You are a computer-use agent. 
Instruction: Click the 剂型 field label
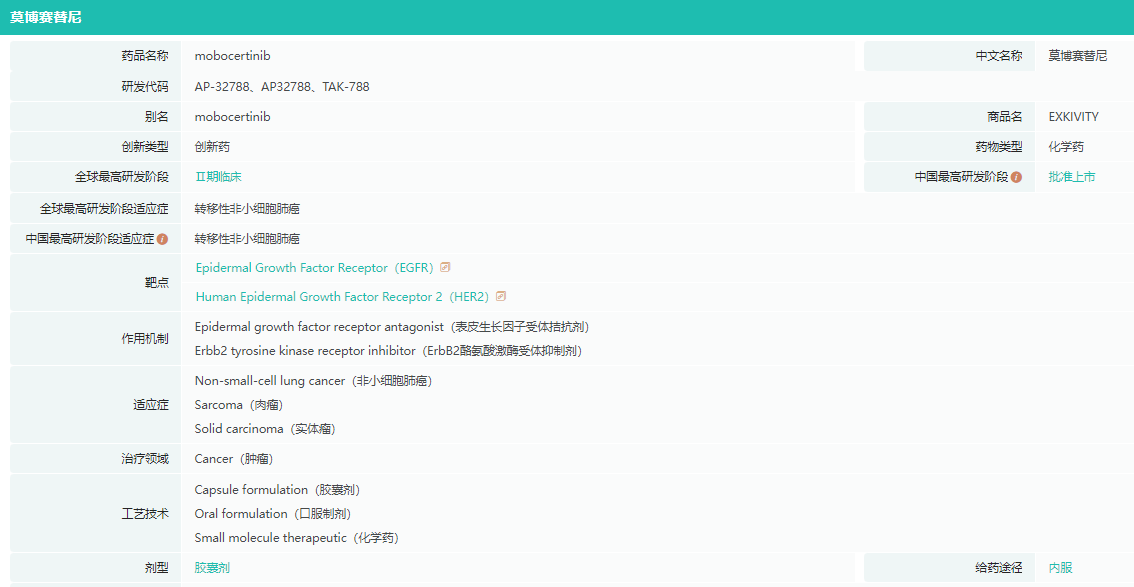pyautogui.click(x=156, y=568)
